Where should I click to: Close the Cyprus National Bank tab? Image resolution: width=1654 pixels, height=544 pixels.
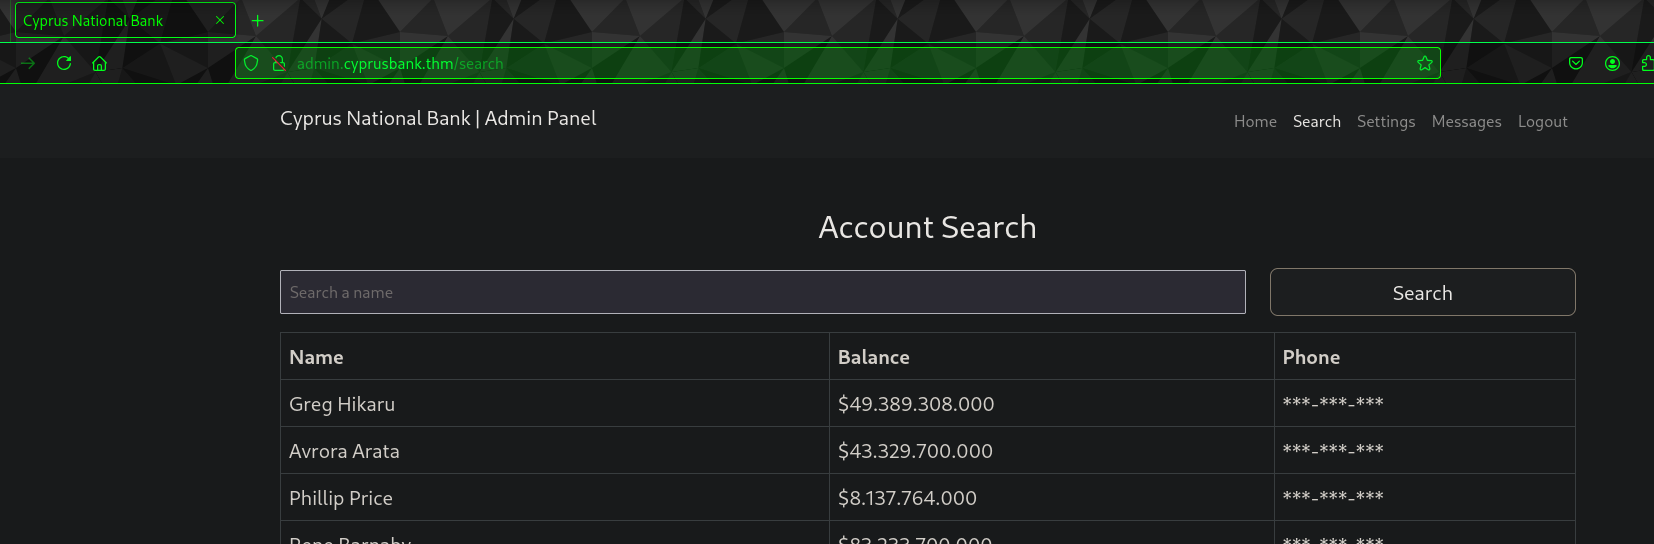[x=220, y=20]
